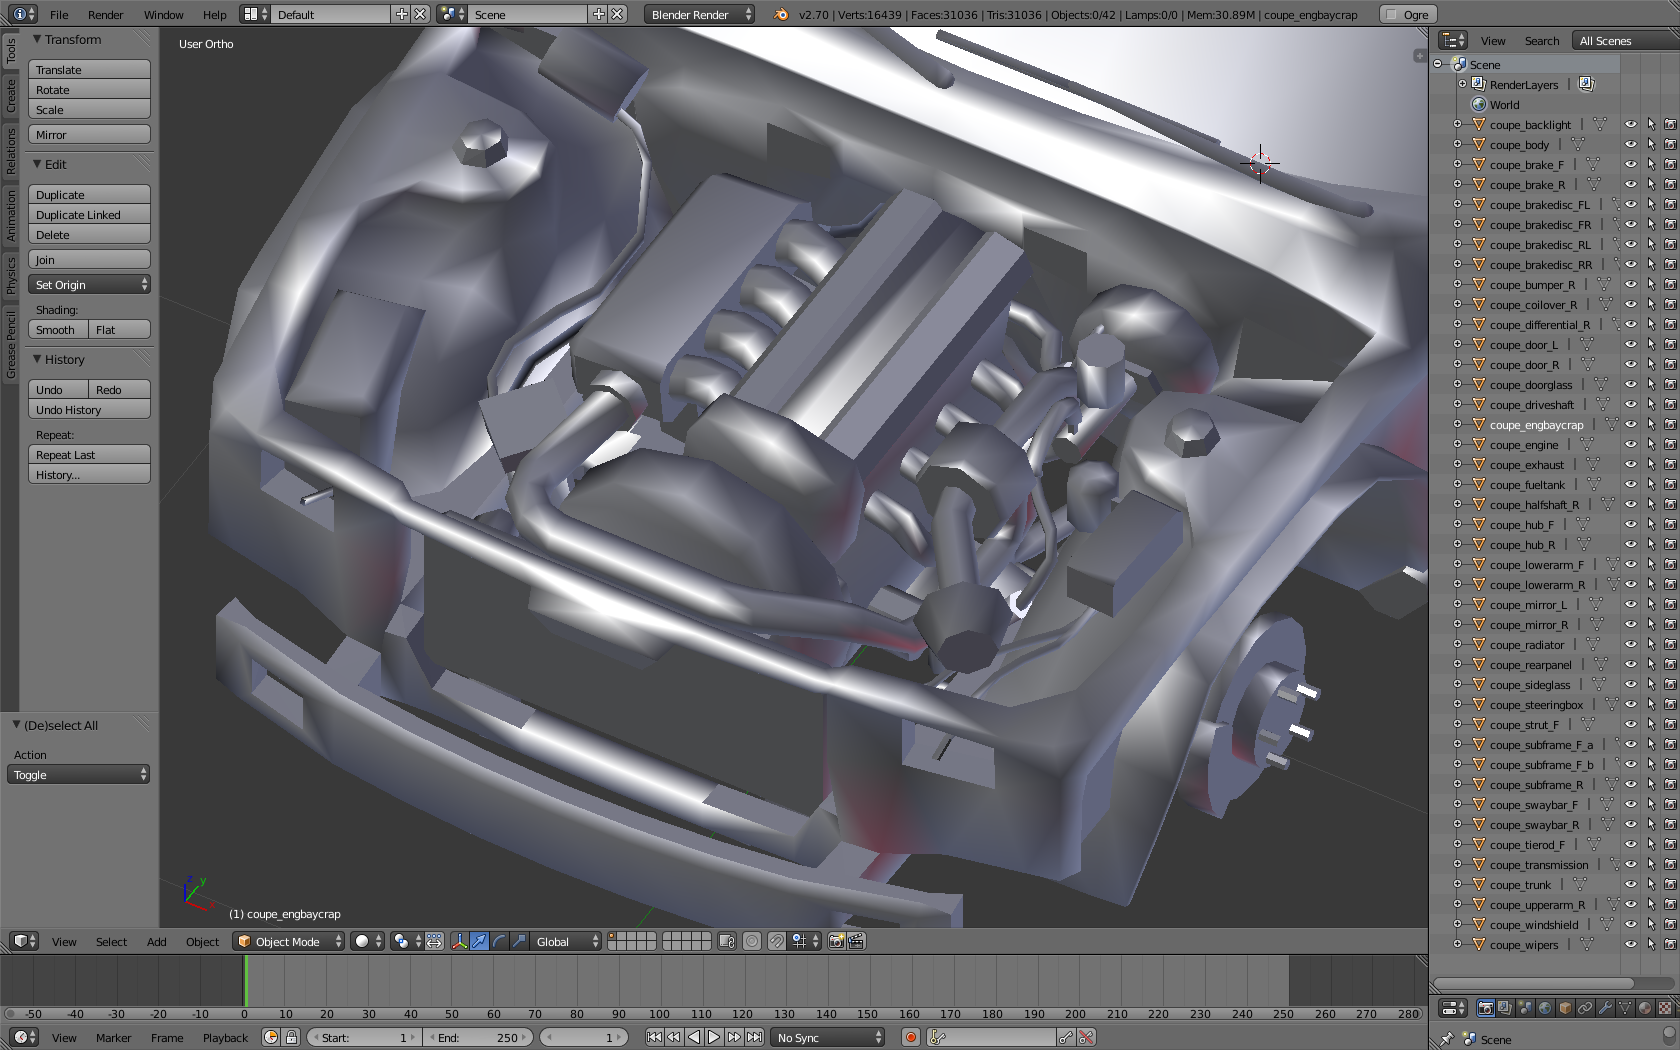Open the Render menu in top bar
The image size is (1680, 1050).
pyautogui.click(x=105, y=15)
